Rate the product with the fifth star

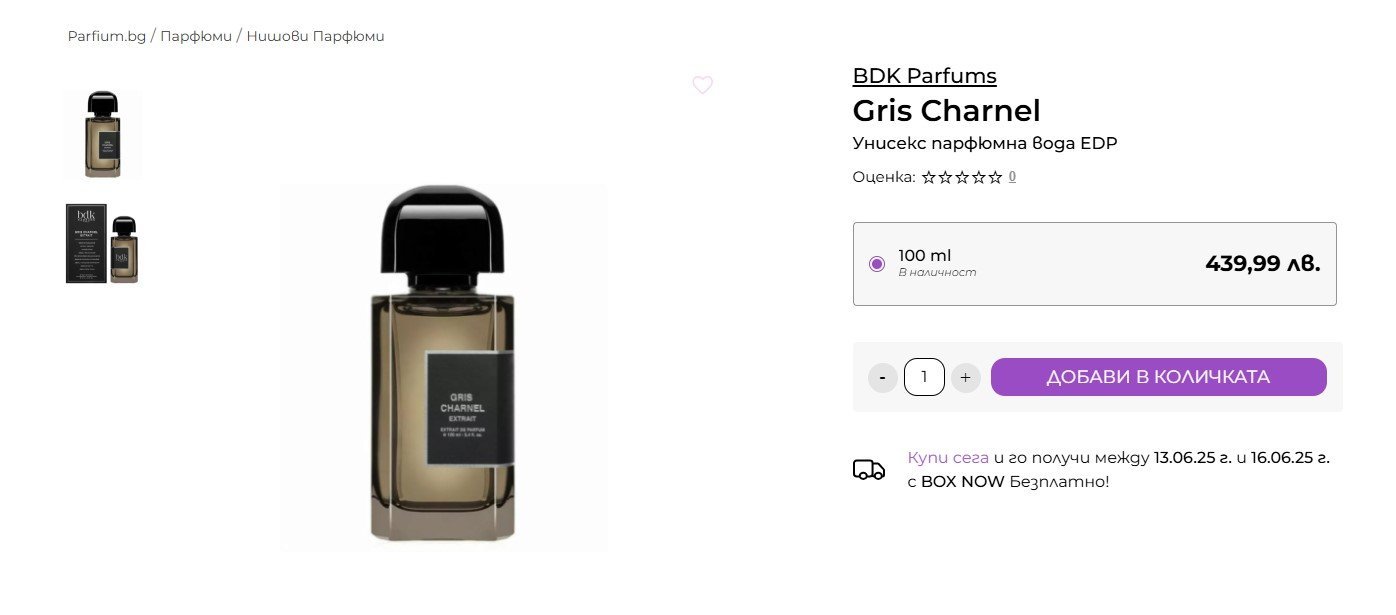tap(995, 177)
